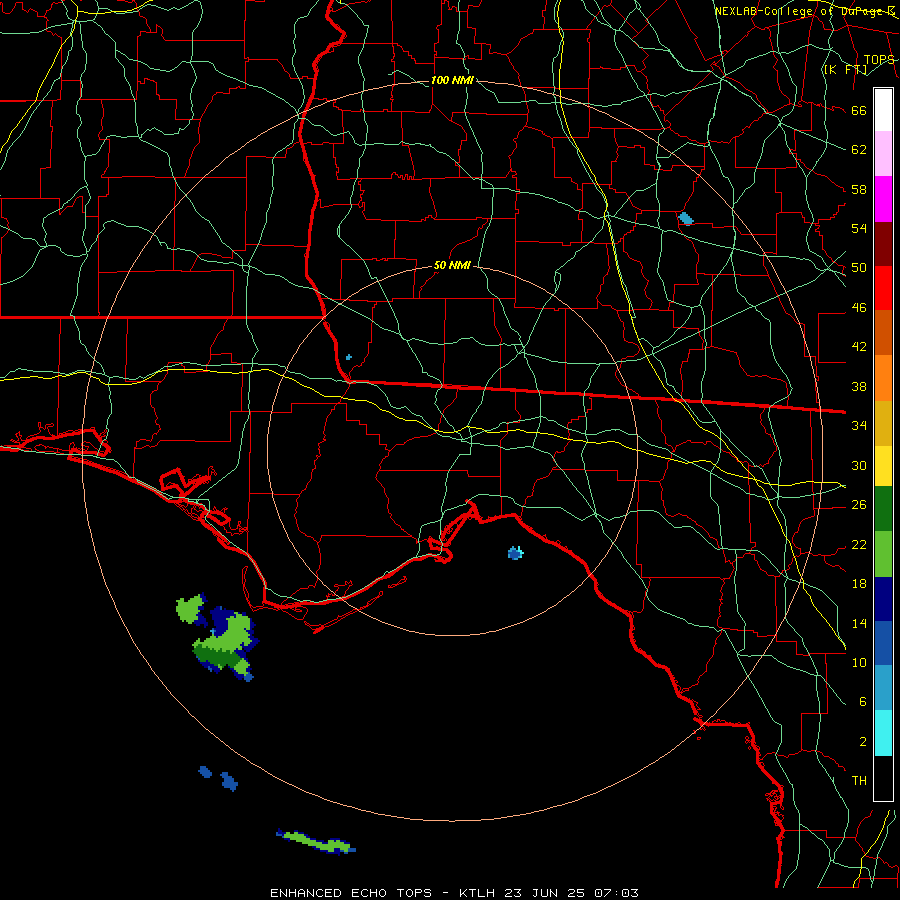The height and width of the screenshot is (900, 900).
Task: Click the "100 NMI" range ring label
Action: click(452, 80)
